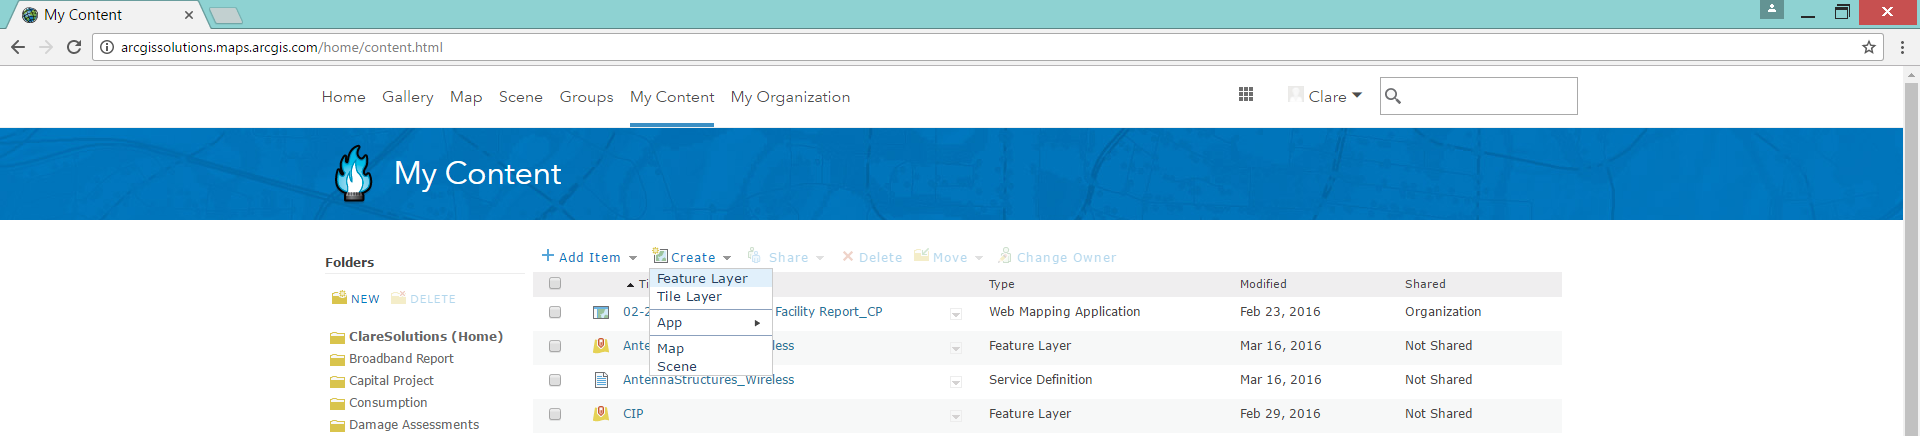Click NEW folder link
The width and height of the screenshot is (1920, 436).
pyautogui.click(x=365, y=299)
